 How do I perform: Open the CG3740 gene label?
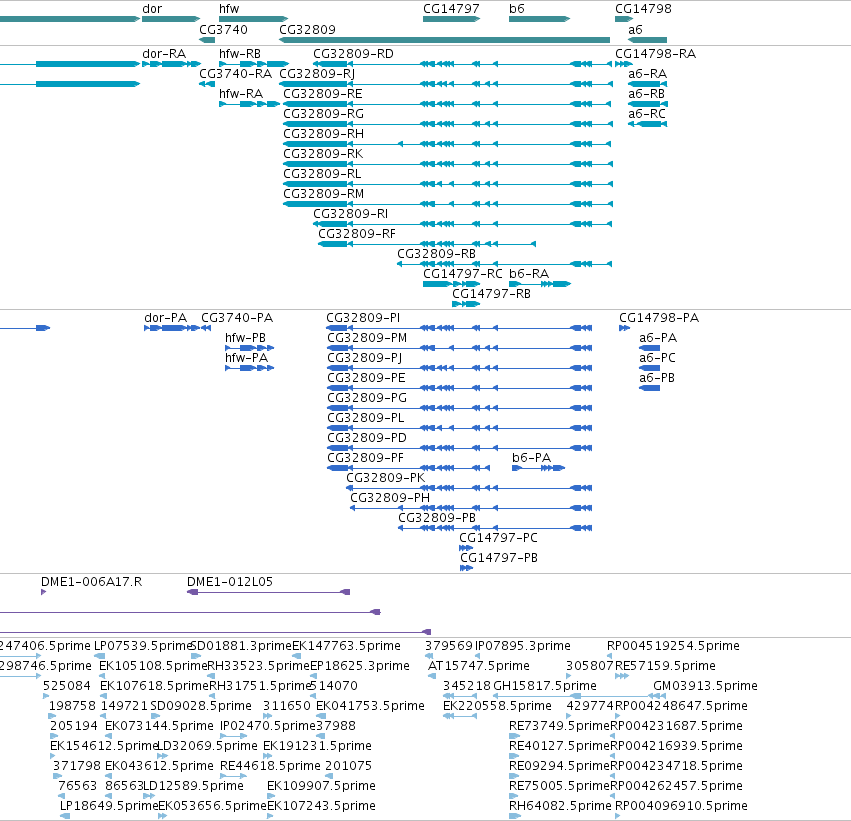tap(223, 29)
